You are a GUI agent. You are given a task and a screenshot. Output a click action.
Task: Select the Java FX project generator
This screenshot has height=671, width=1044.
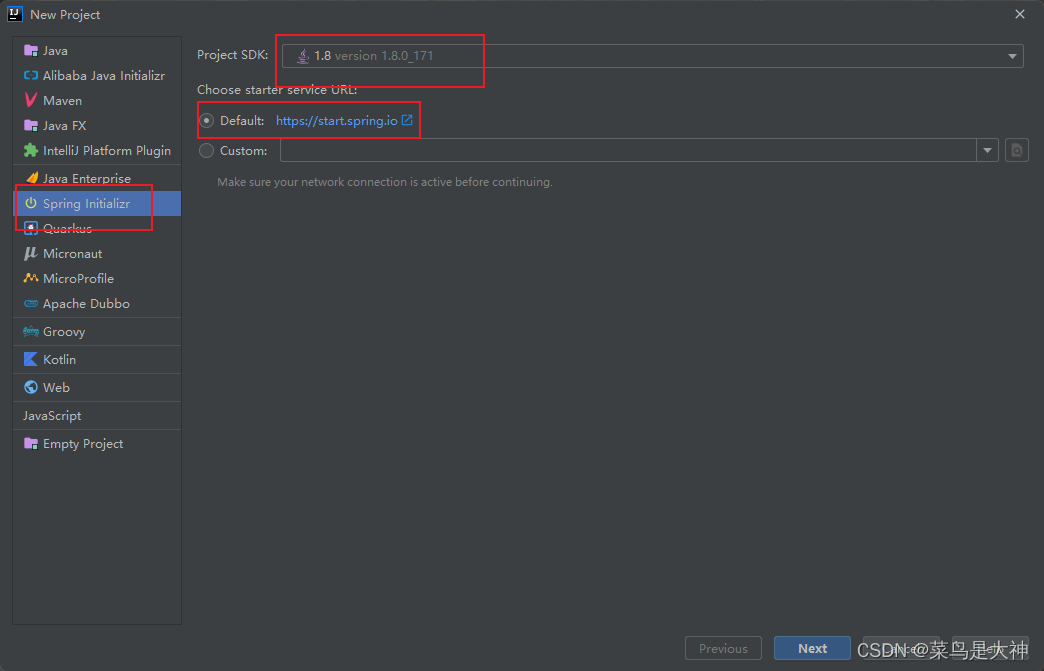click(33, 125)
